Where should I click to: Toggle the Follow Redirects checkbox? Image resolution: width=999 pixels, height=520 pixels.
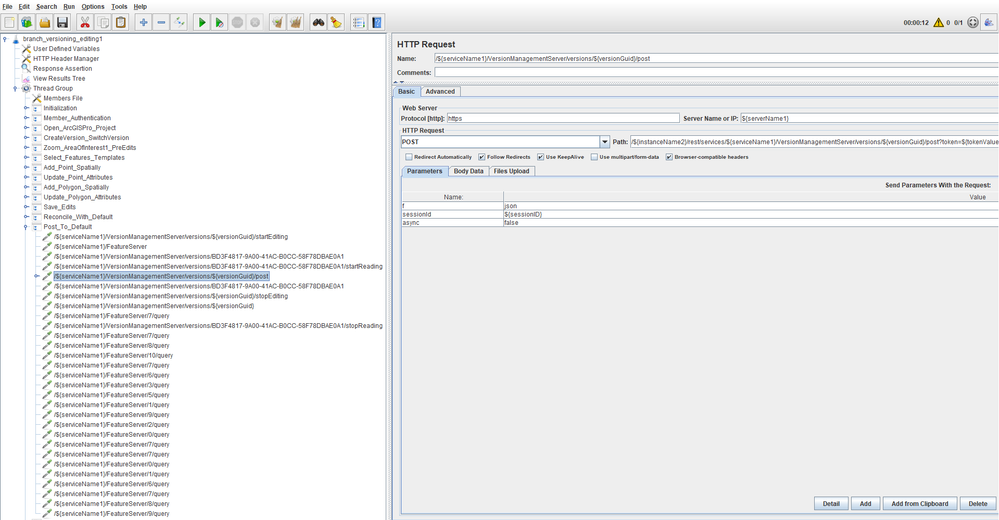pos(482,157)
